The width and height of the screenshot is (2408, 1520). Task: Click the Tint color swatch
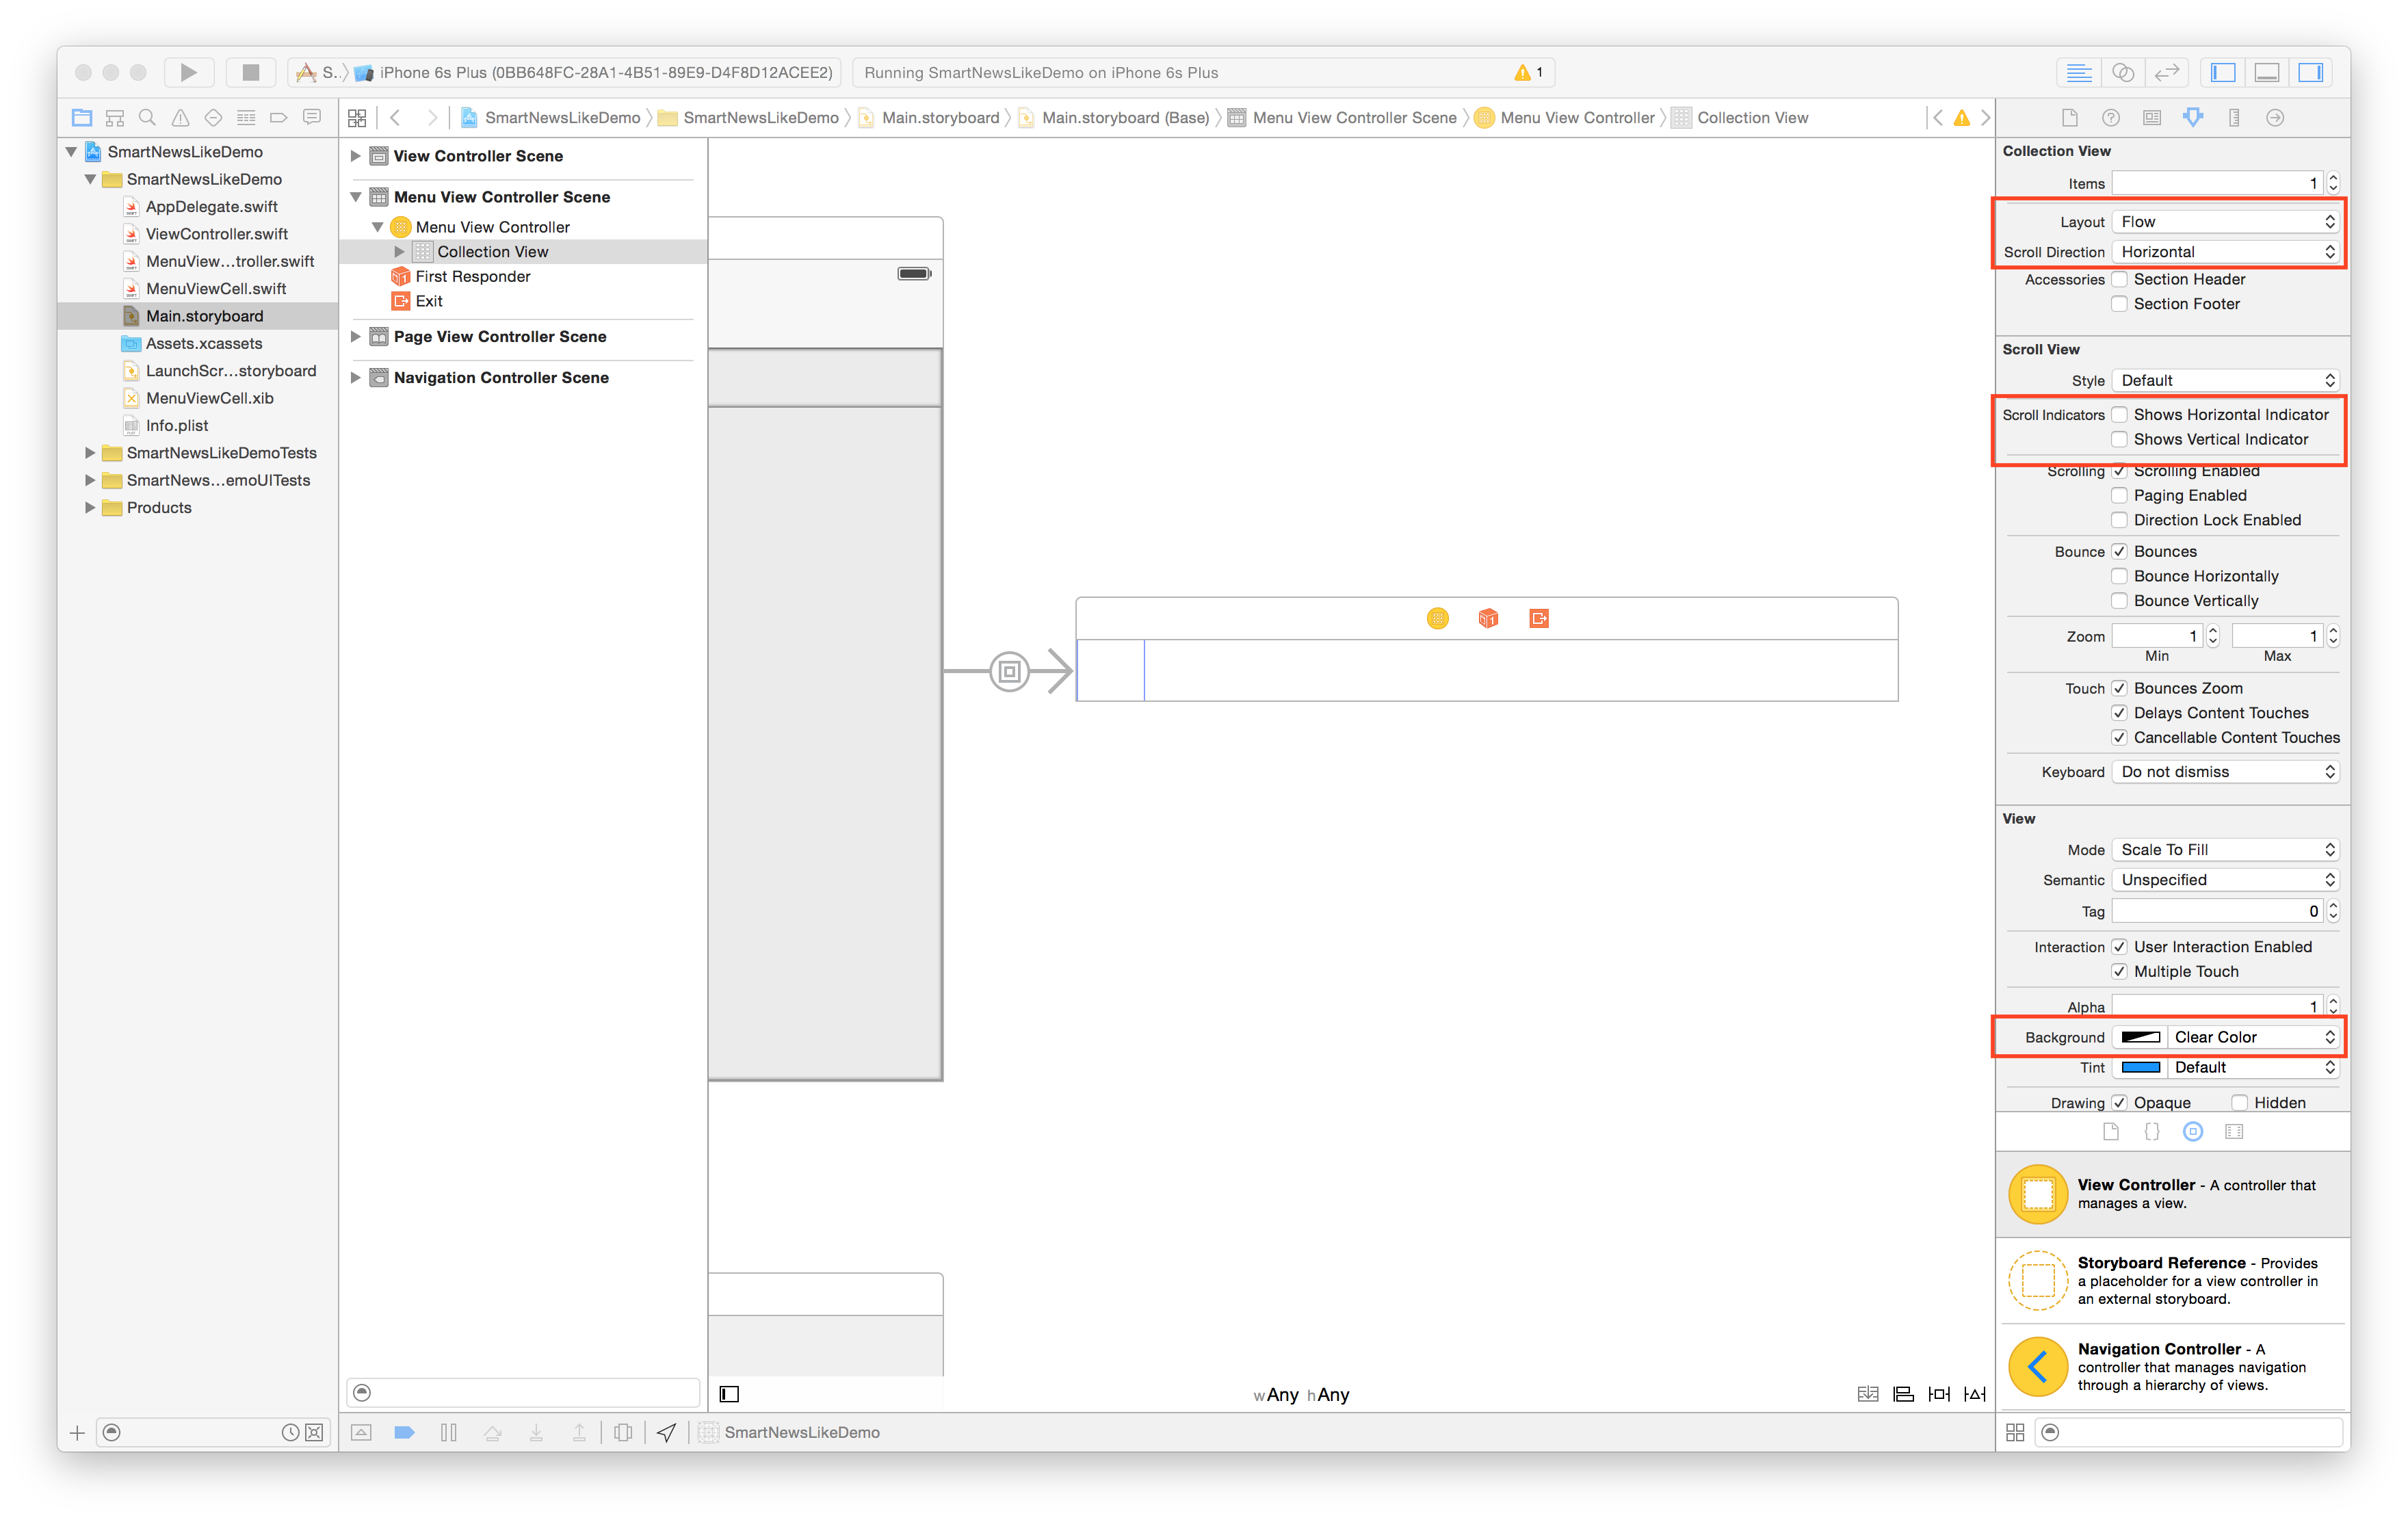(2140, 1067)
